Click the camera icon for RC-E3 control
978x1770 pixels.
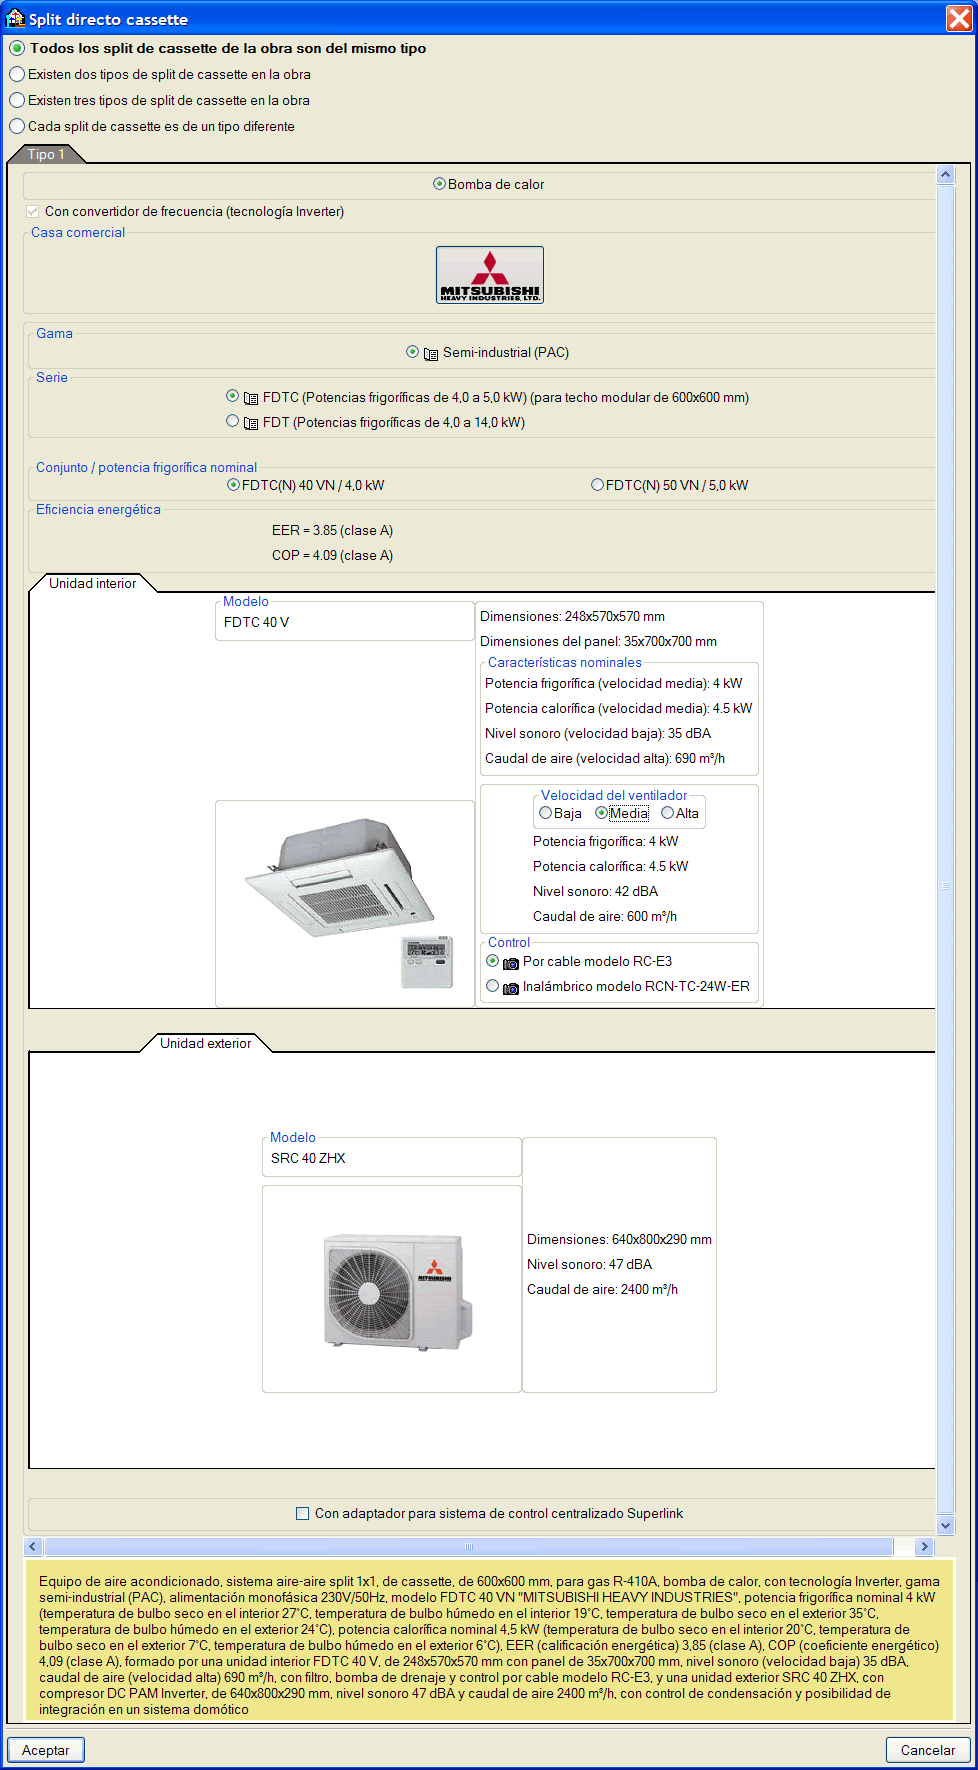point(511,963)
